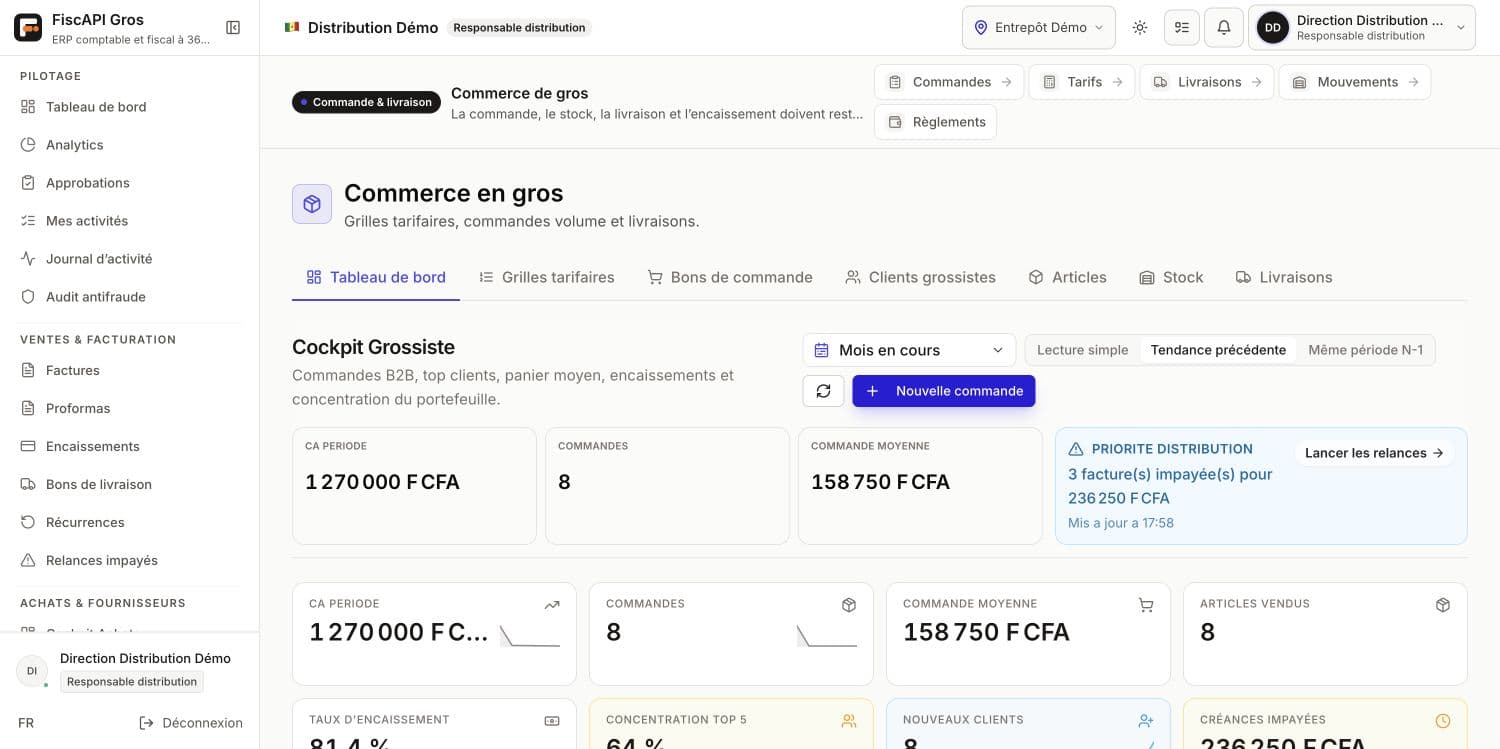1500x749 pixels.
Task: Click the 236 250 F CFA unpaid amount
Action: (x=1118, y=498)
